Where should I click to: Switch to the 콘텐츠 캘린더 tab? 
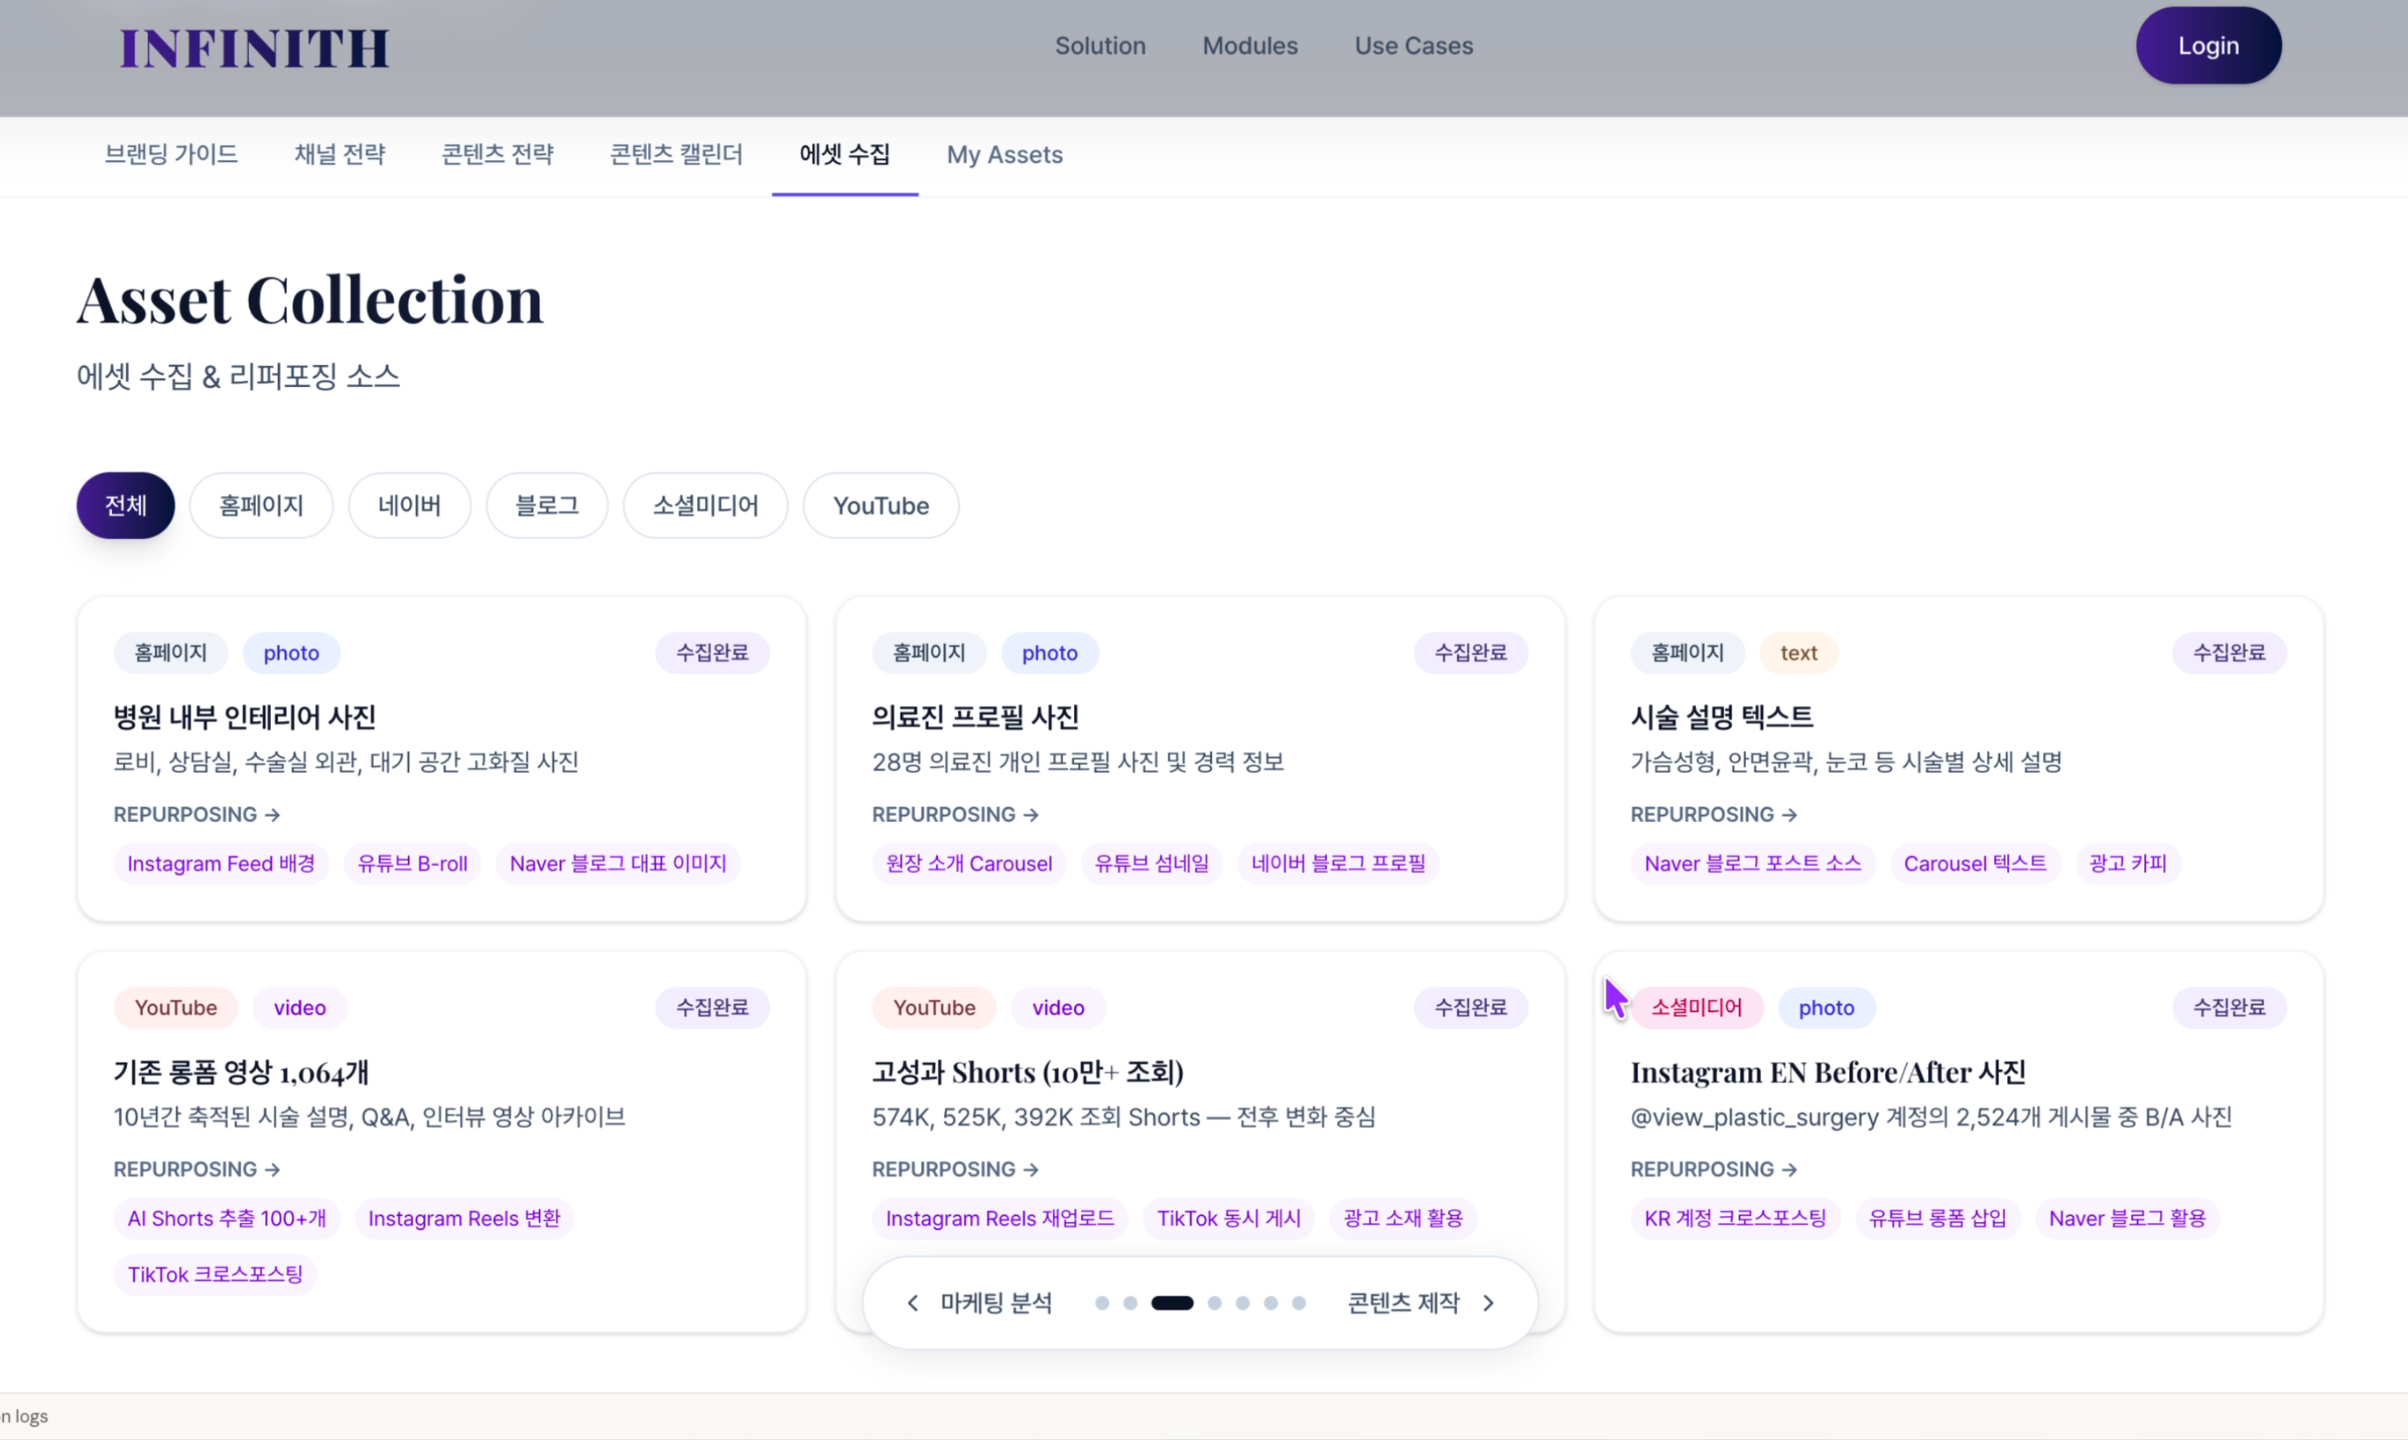point(676,154)
